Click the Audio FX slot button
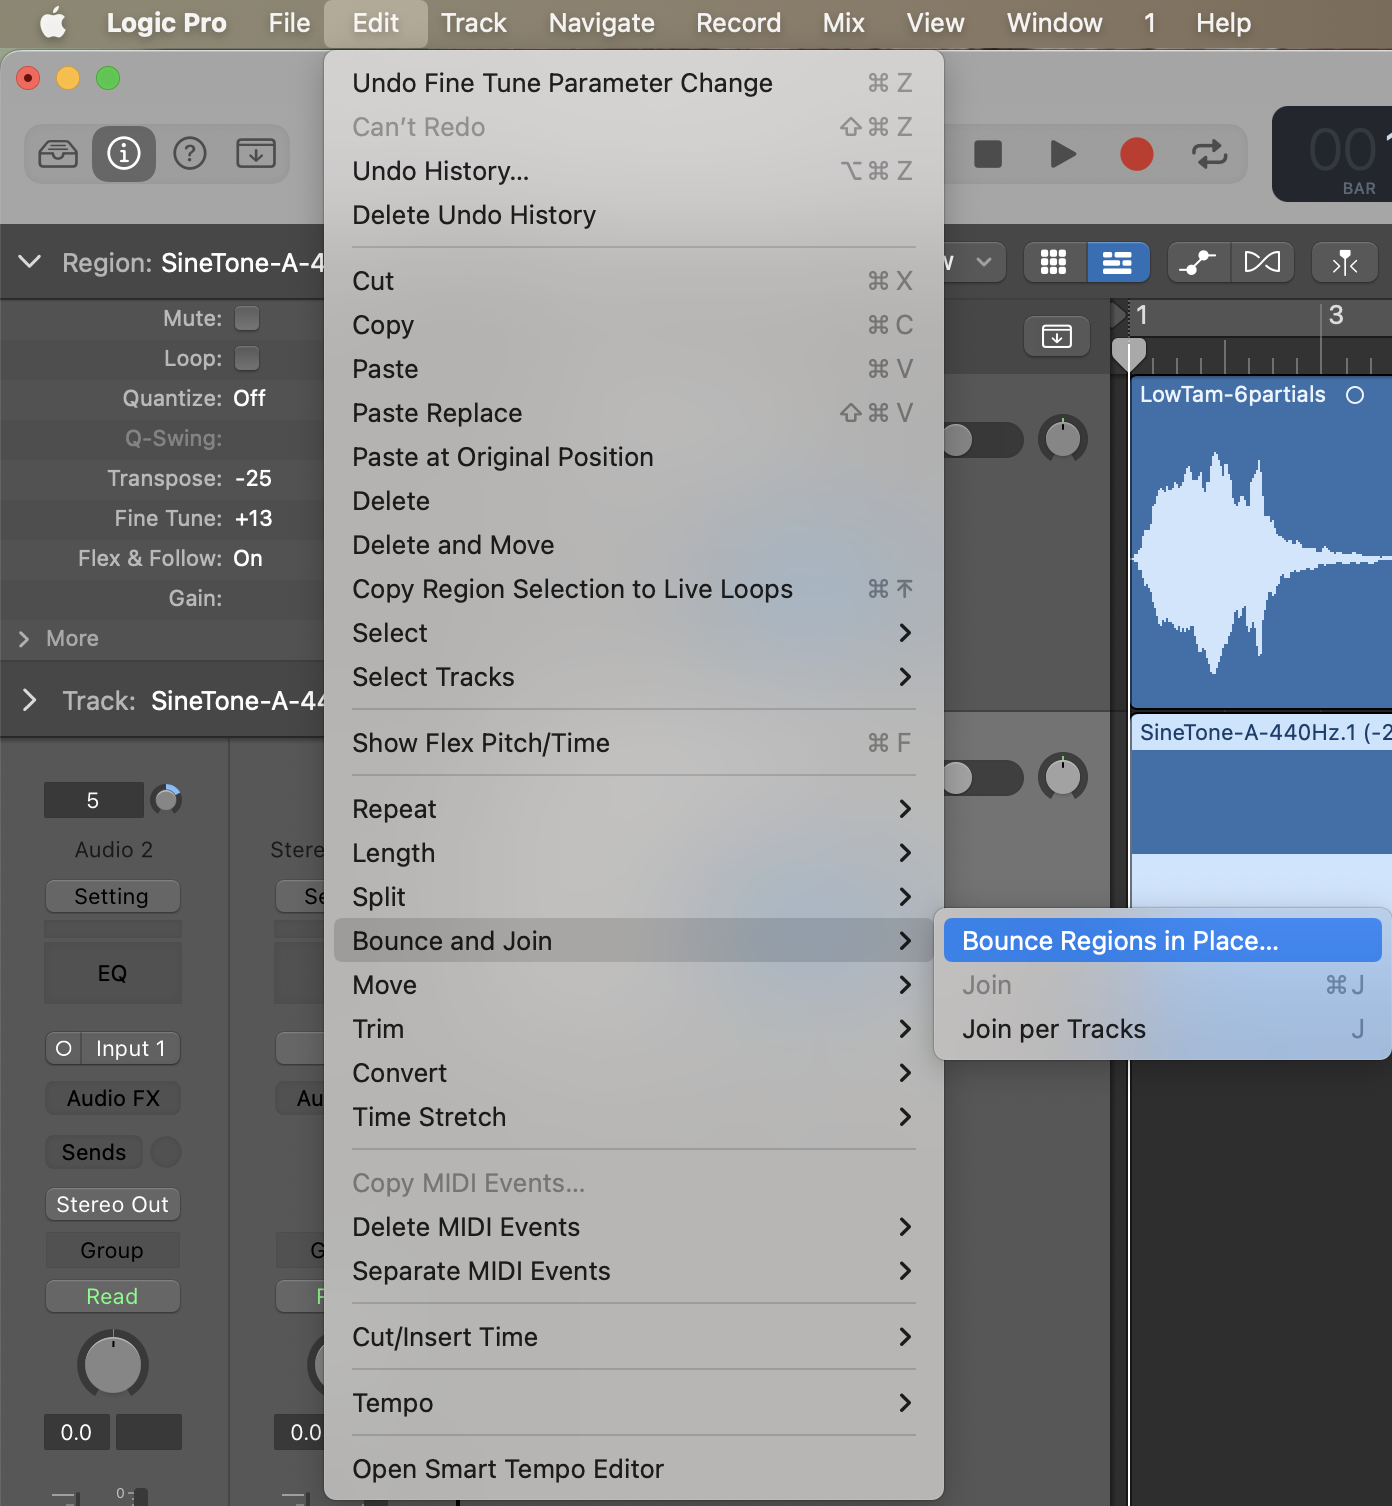The height and width of the screenshot is (1506, 1392). tap(113, 1098)
